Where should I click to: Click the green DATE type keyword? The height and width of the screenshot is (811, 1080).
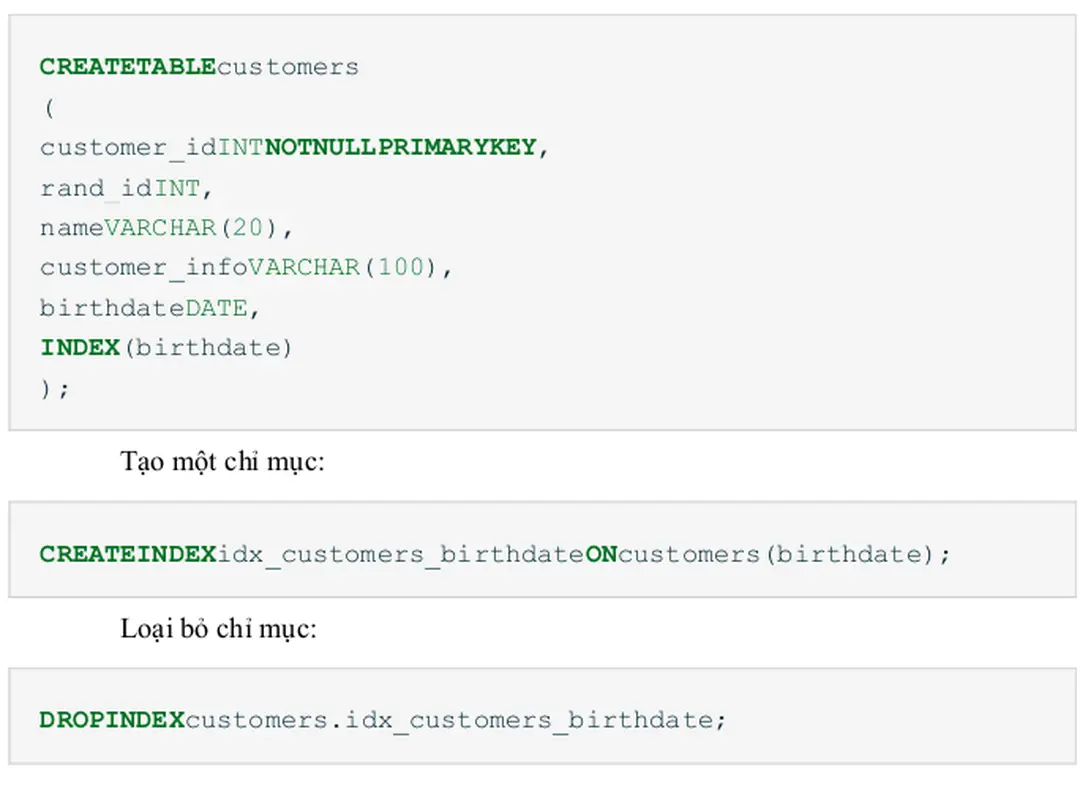[x=215, y=308]
